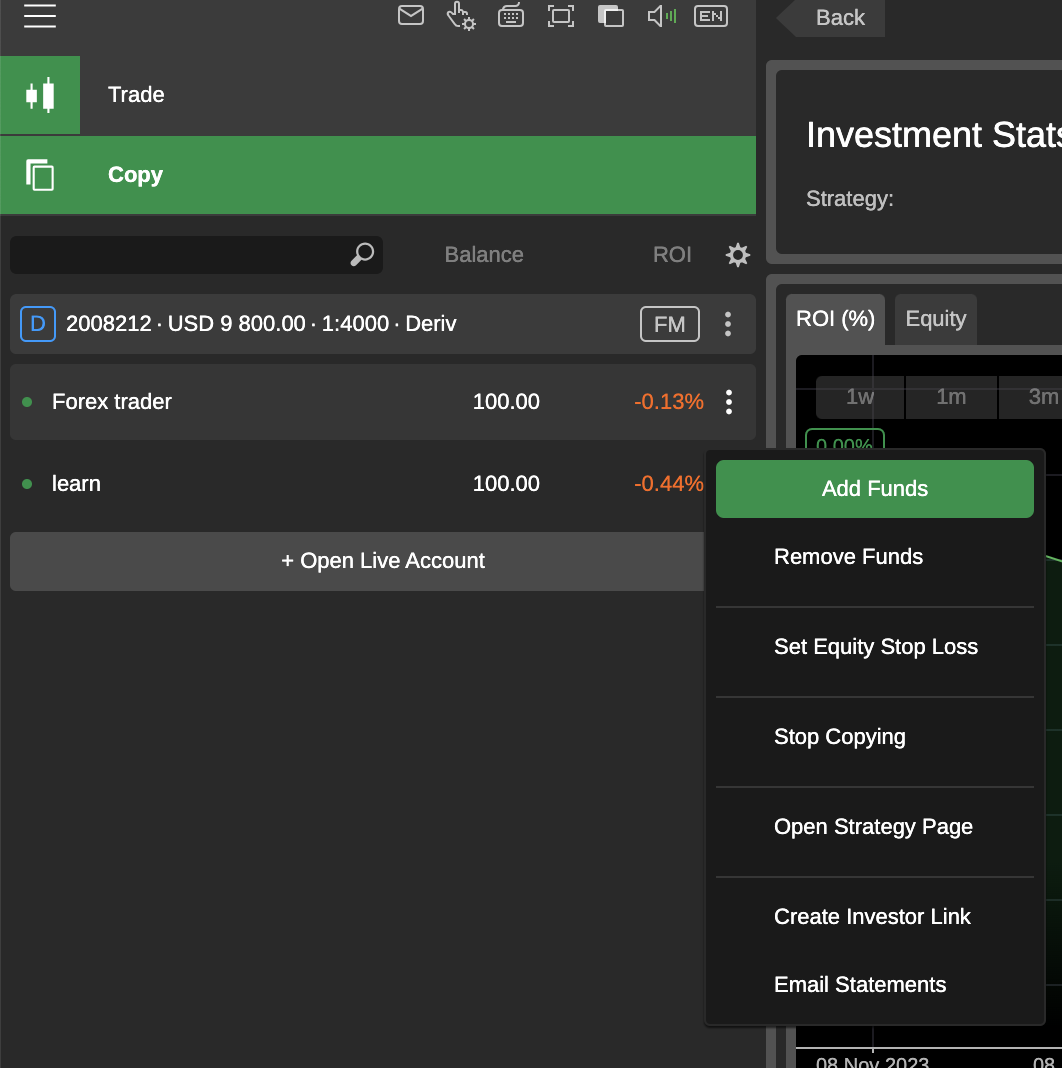Click inside the strategy search field
The height and width of the screenshot is (1068, 1062).
tap(180, 255)
